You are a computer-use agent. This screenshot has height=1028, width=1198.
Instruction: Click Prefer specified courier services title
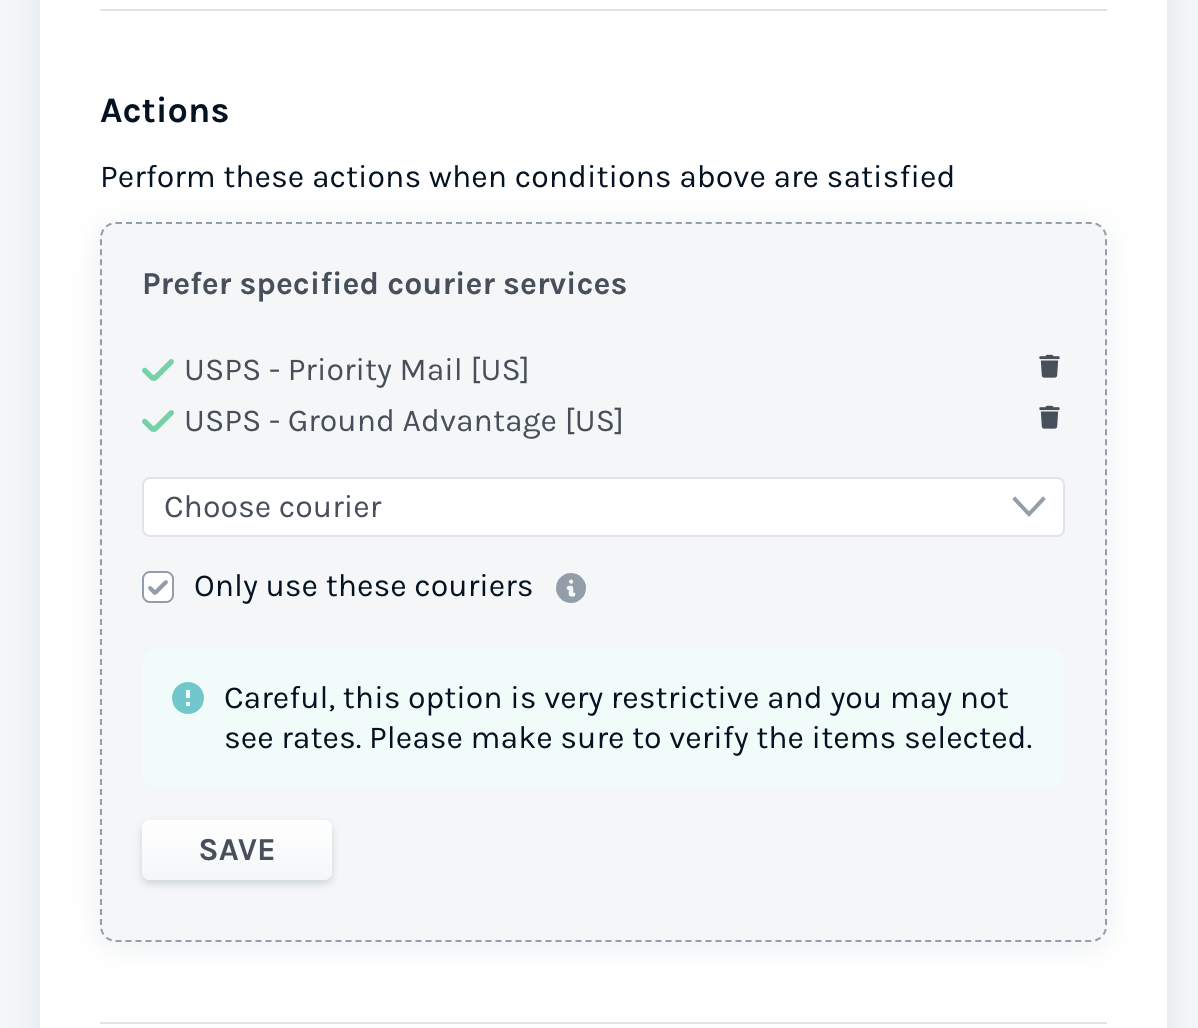(x=384, y=284)
